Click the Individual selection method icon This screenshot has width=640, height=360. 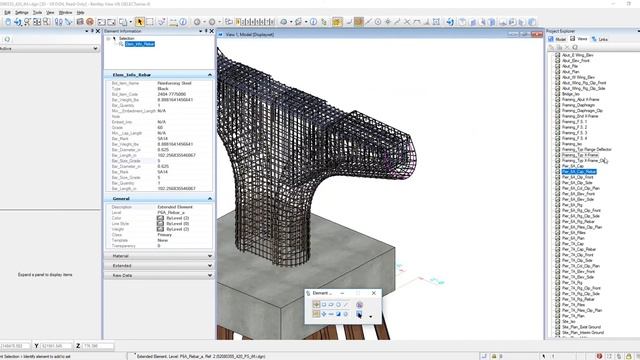pos(316,304)
